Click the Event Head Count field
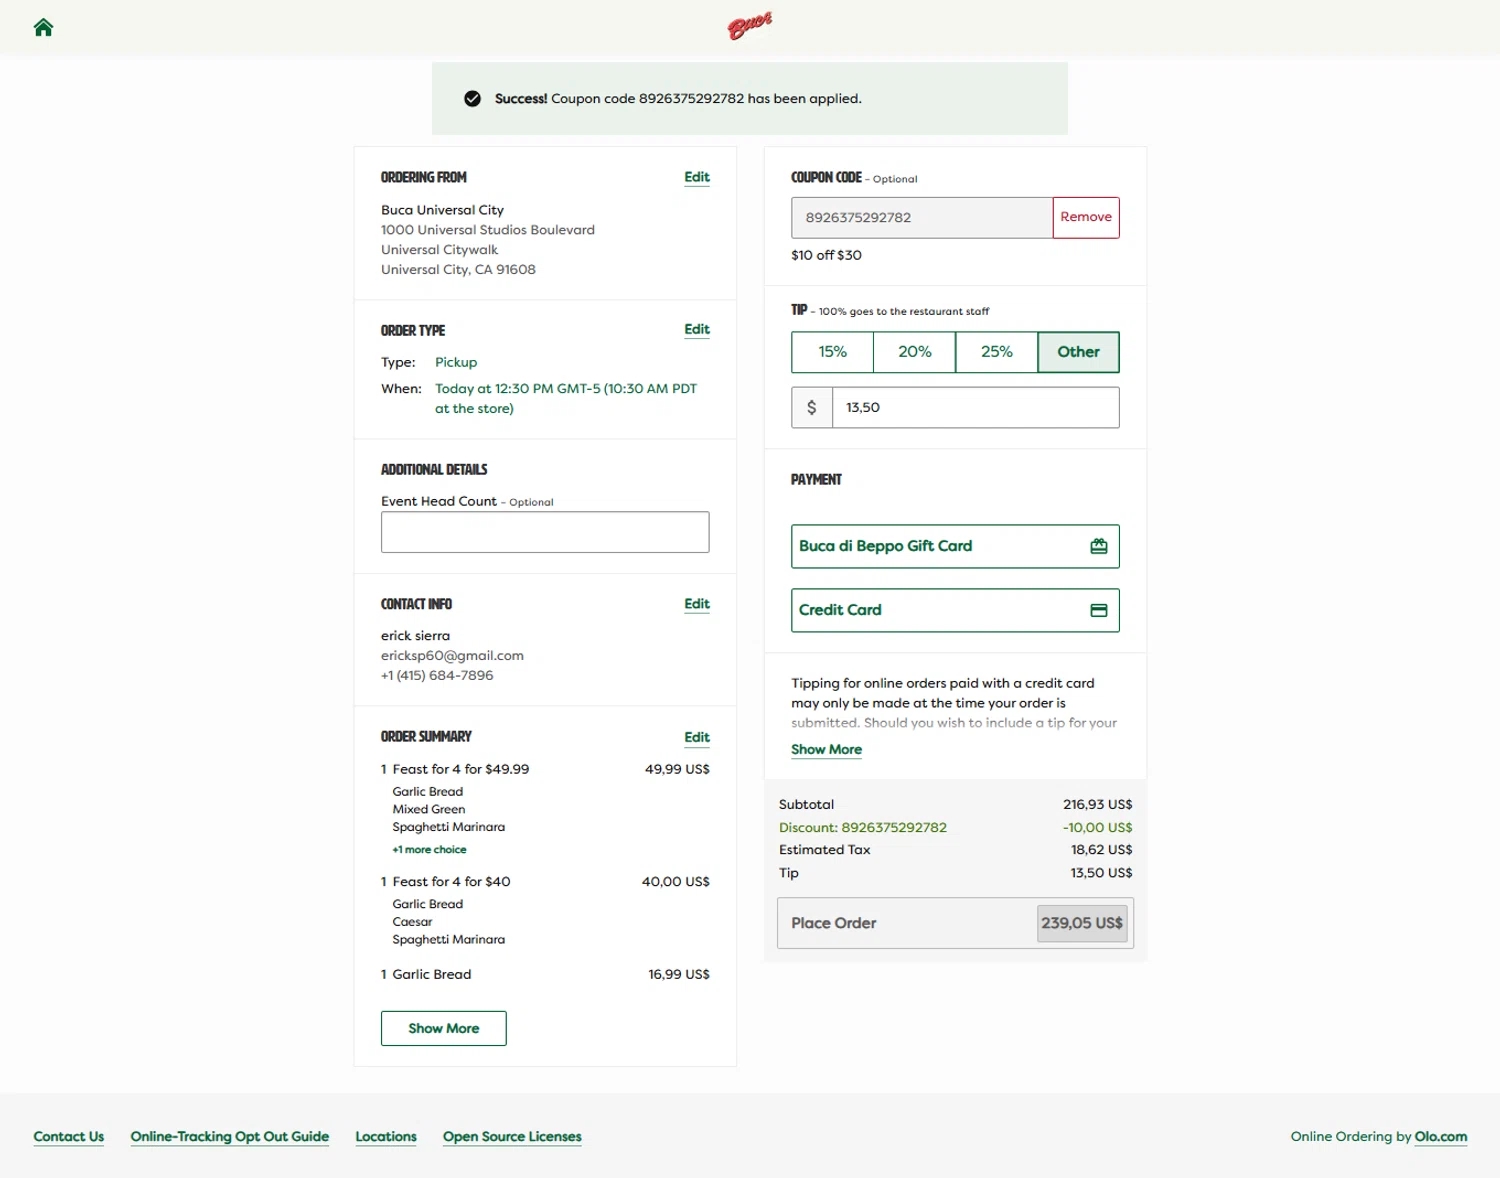The height and width of the screenshot is (1178, 1500). click(x=545, y=532)
